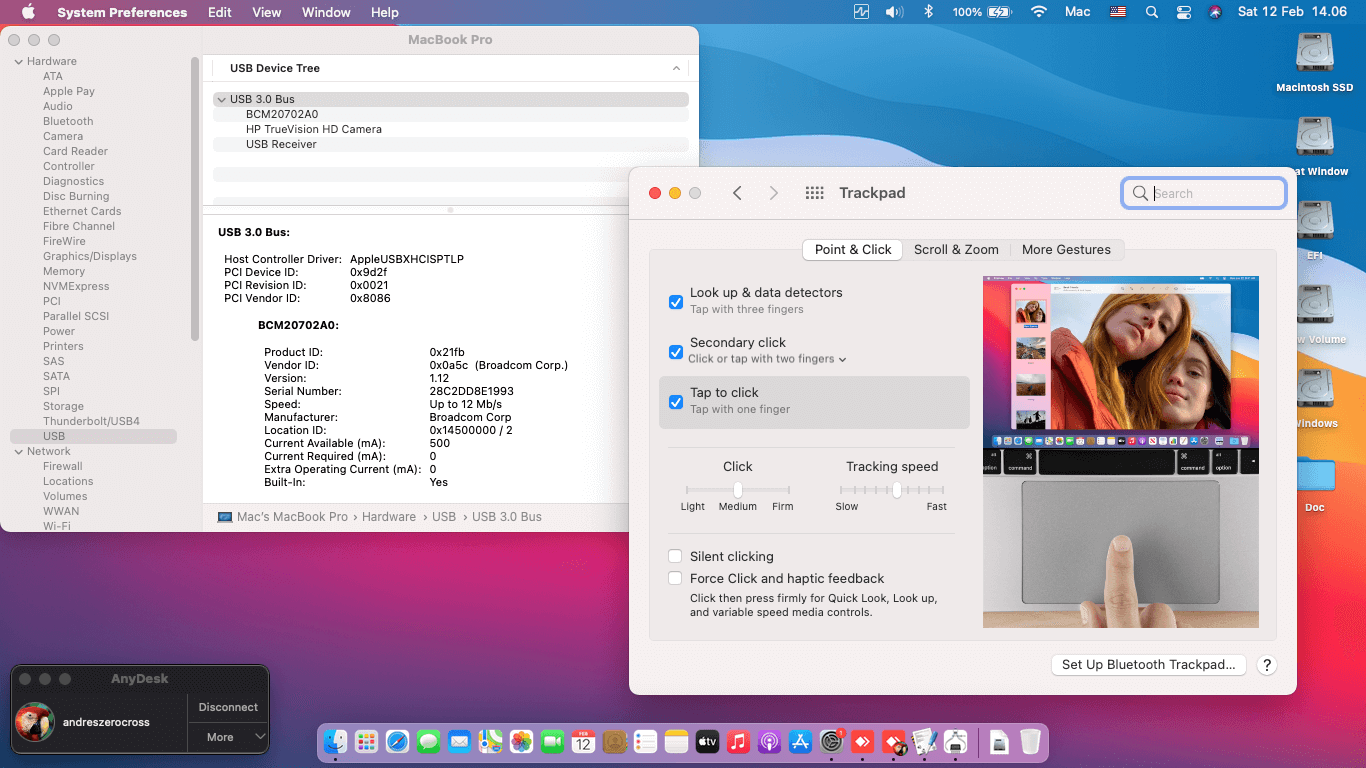Click the USB Device Tree header chevron
Image resolution: width=1366 pixels, height=768 pixels.
(676, 68)
